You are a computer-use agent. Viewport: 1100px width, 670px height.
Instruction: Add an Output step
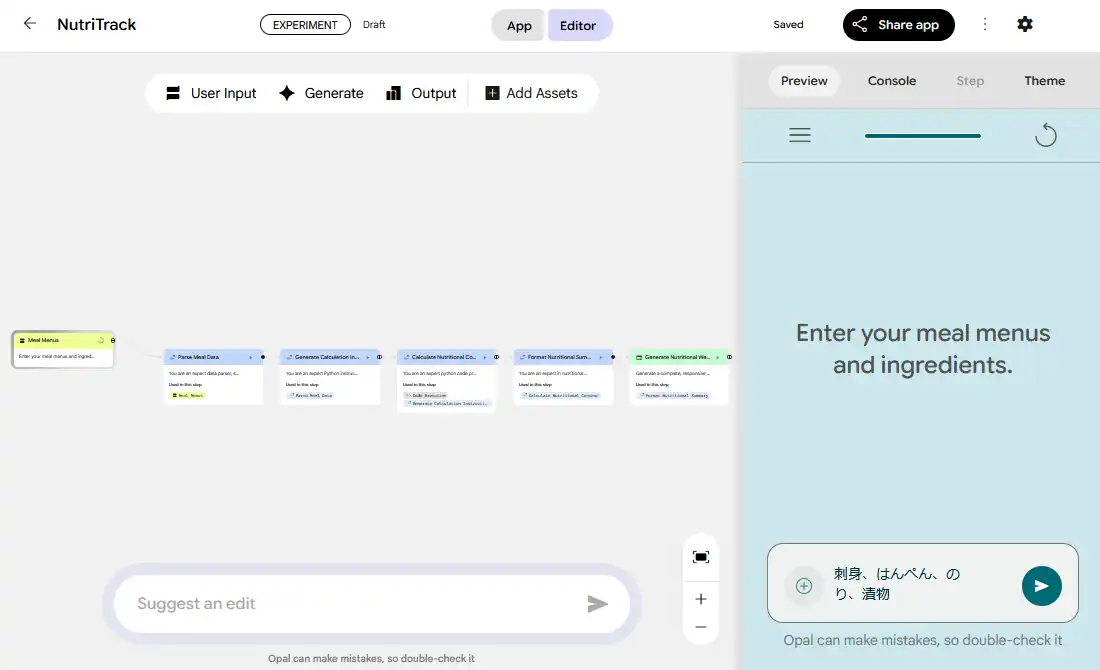(x=421, y=93)
